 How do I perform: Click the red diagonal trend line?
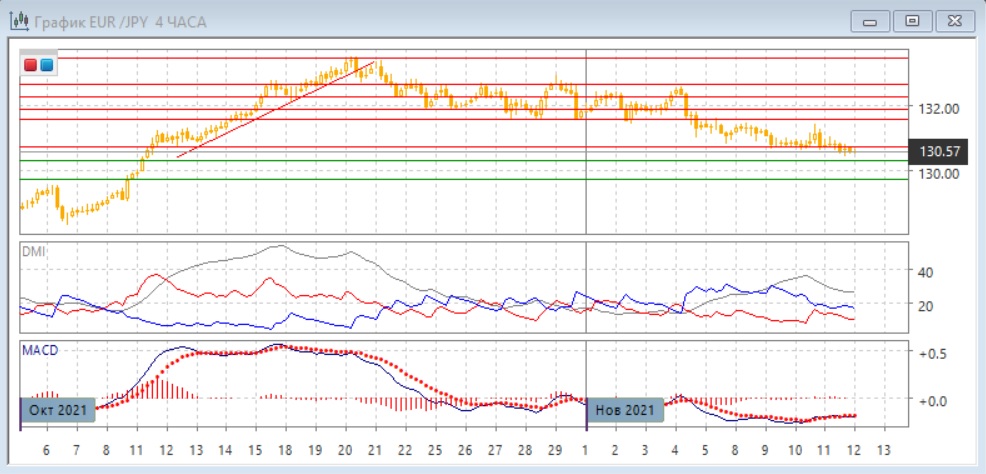pos(275,110)
